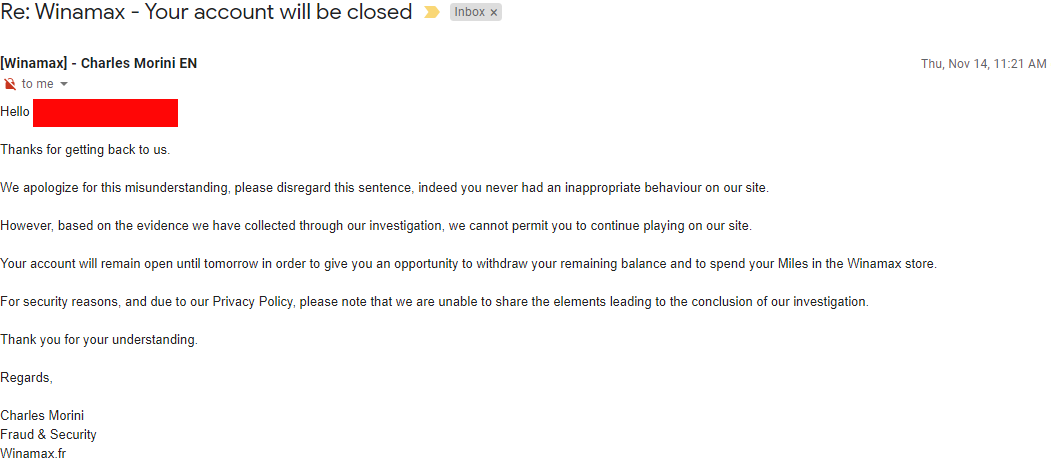
Task: Expand recipient details arrow next to 'to me'
Action: 64,84
